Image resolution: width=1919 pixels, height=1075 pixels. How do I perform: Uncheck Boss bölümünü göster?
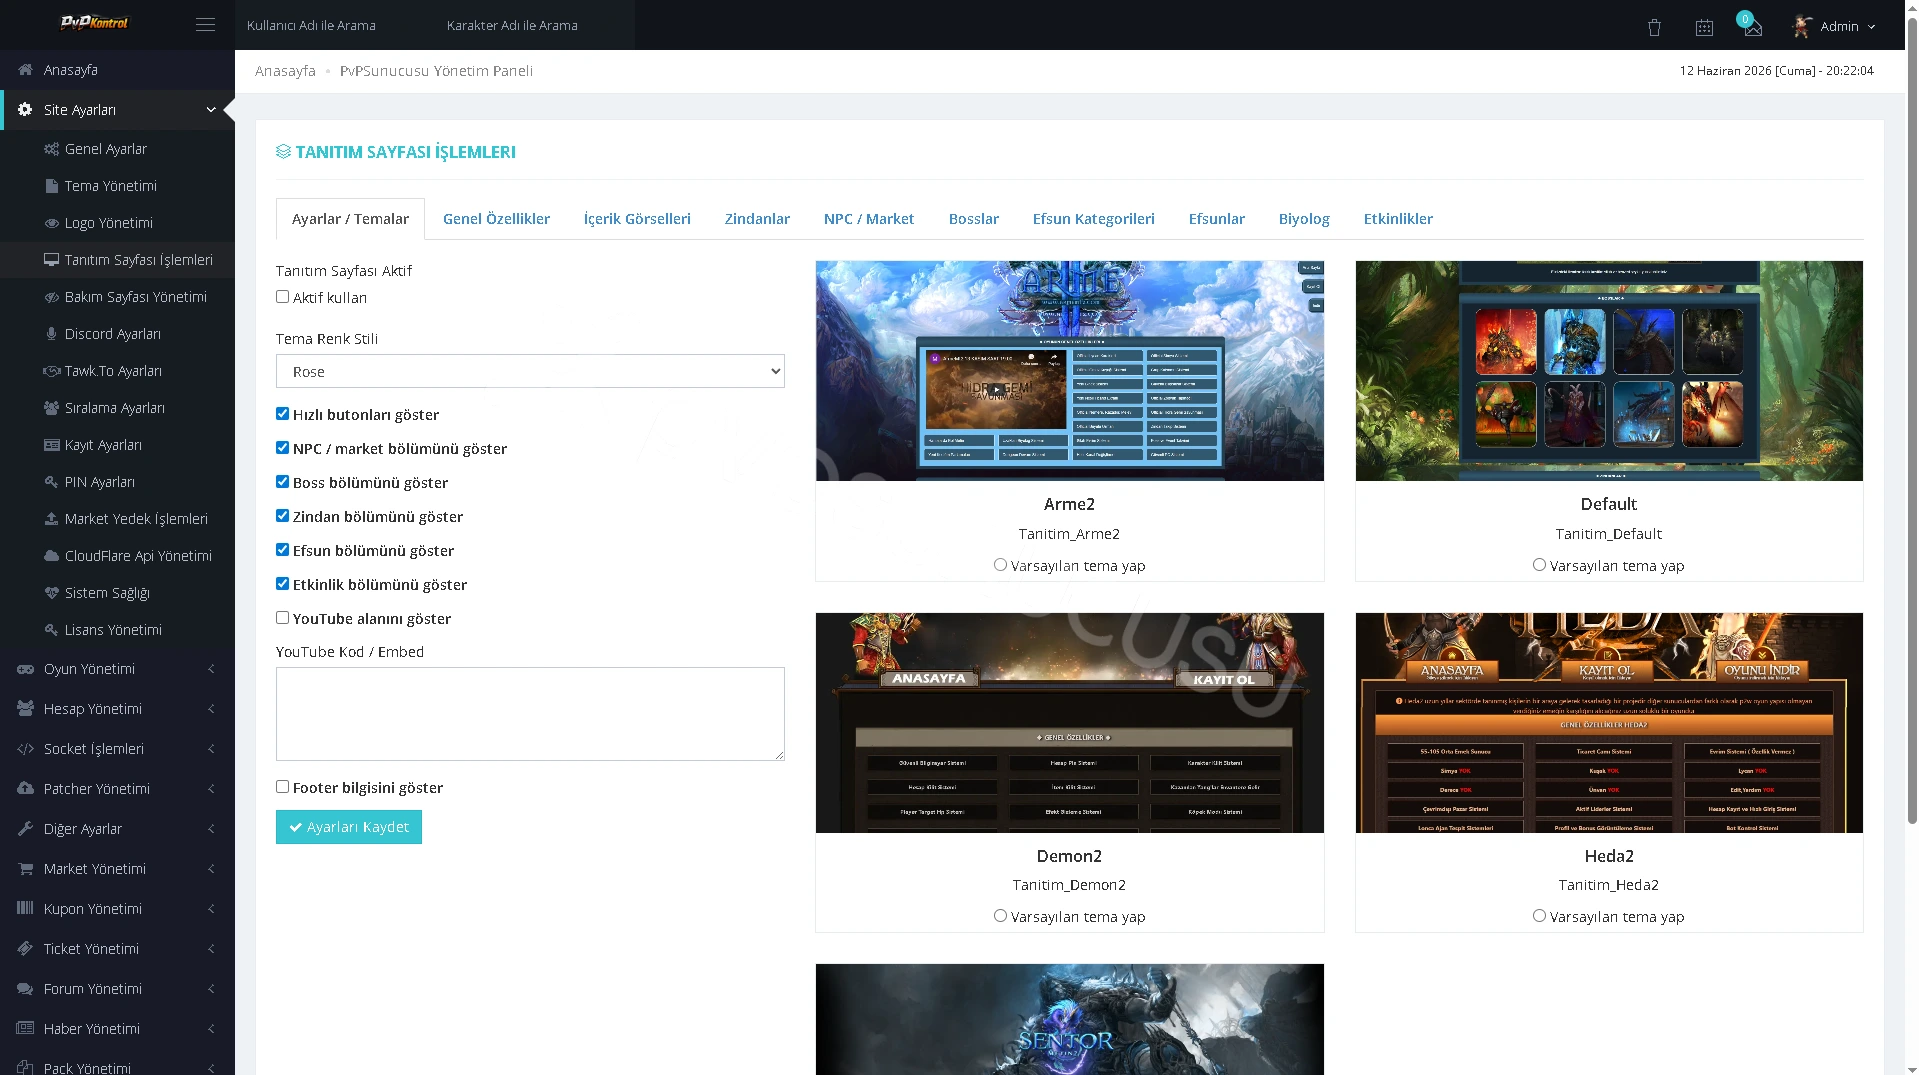coord(282,482)
